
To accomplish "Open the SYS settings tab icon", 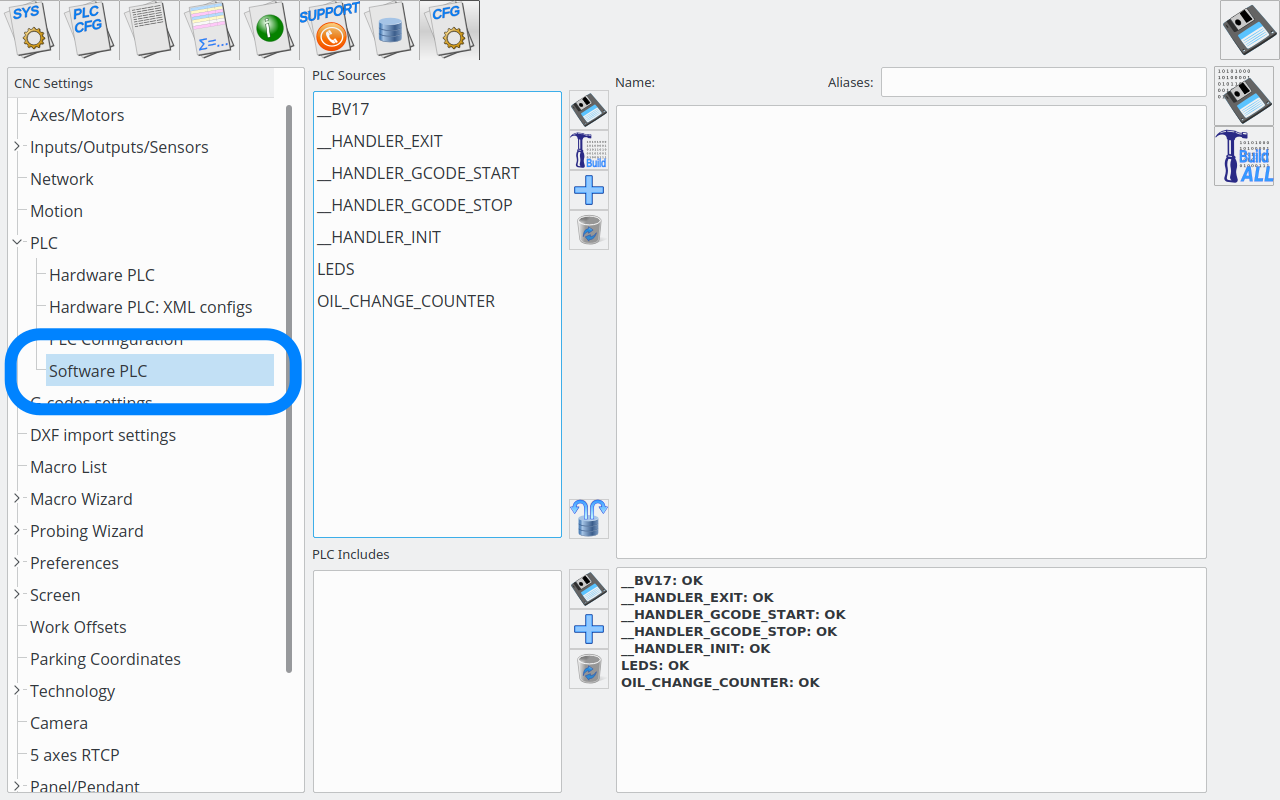I will (30, 30).
